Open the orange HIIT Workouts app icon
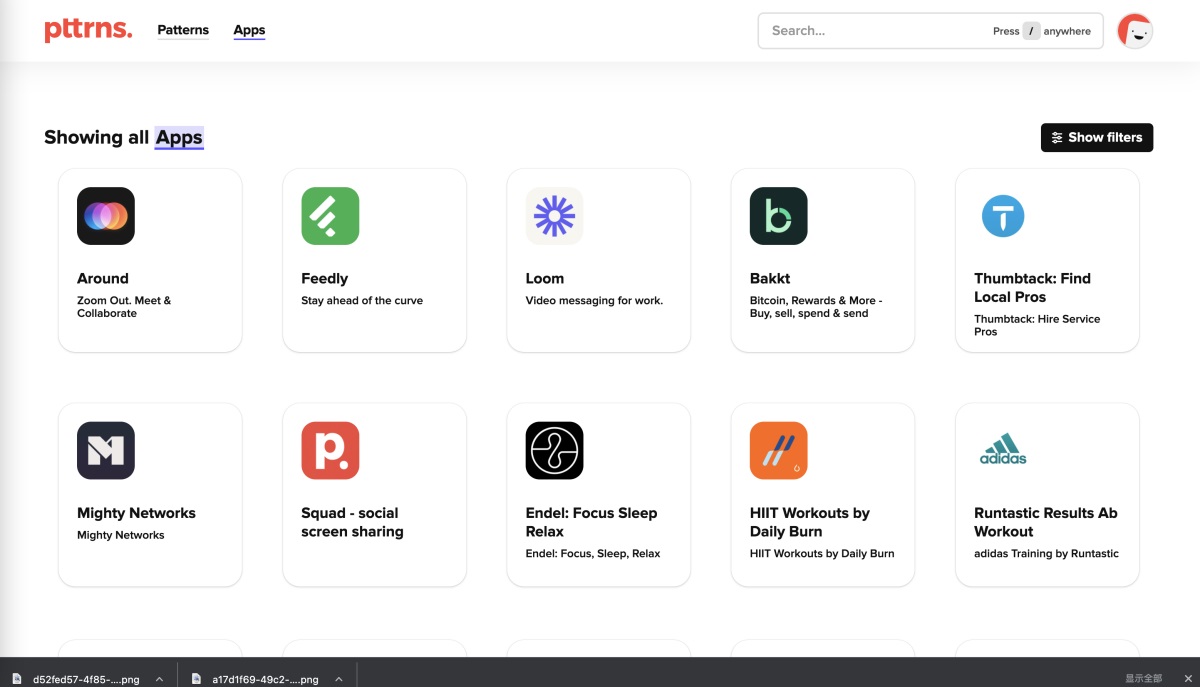Image resolution: width=1200 pixels, height=687 pixels. (778, 451)
